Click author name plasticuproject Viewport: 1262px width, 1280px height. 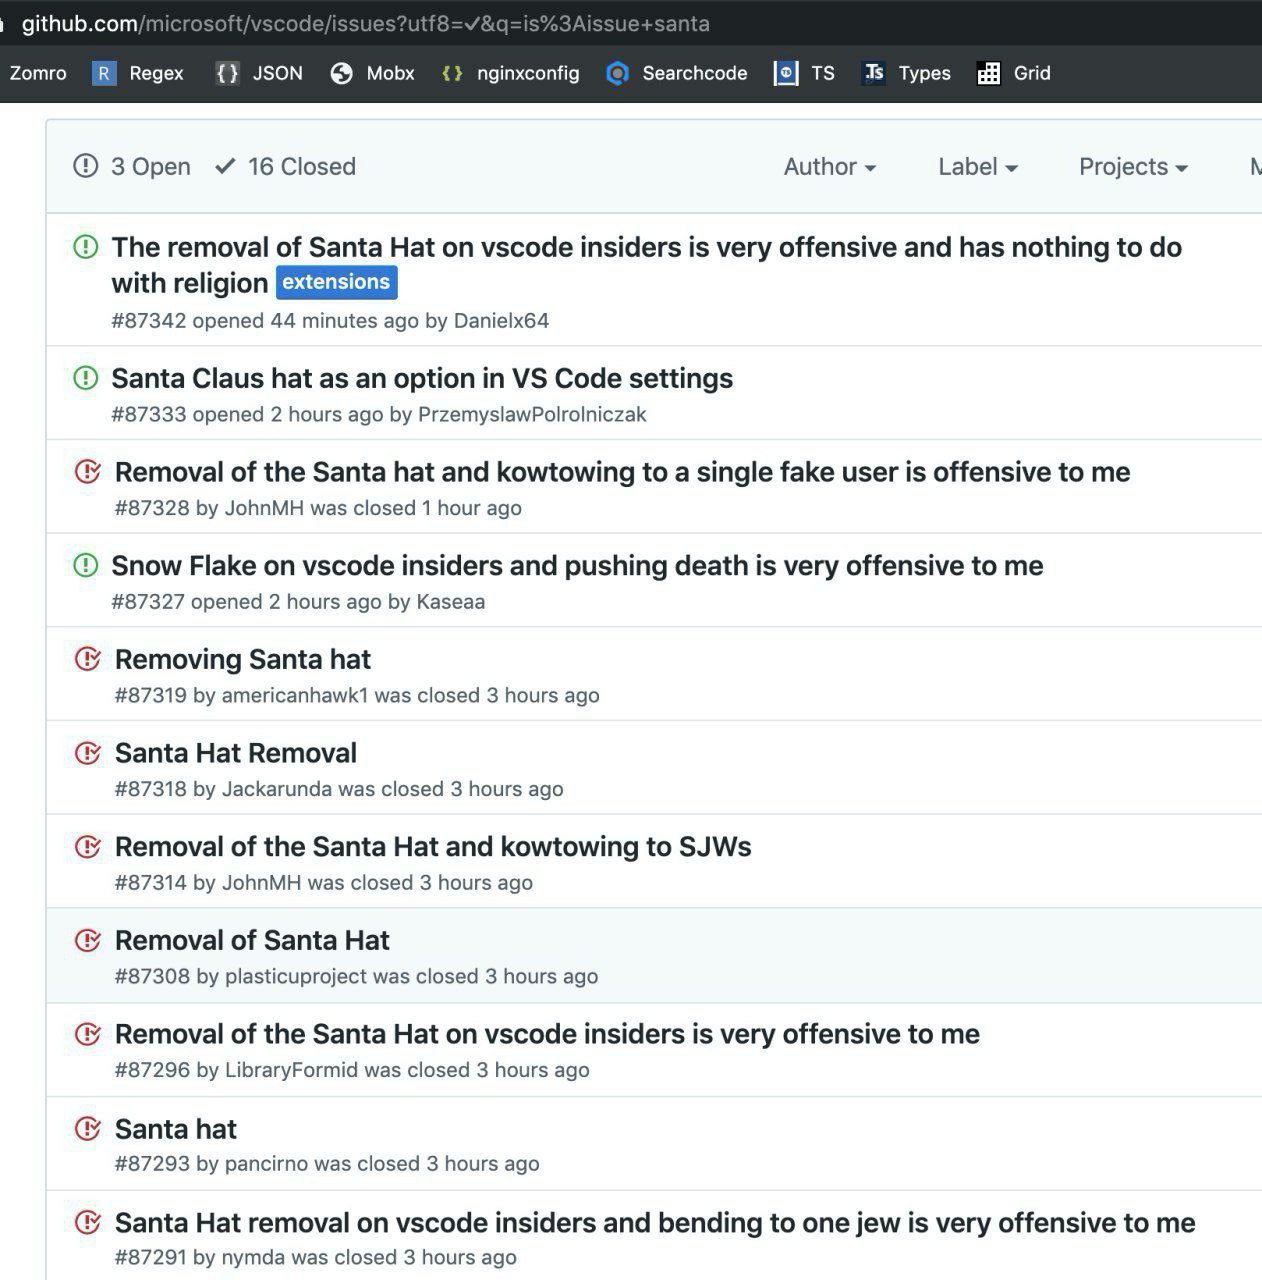[296, 976]
